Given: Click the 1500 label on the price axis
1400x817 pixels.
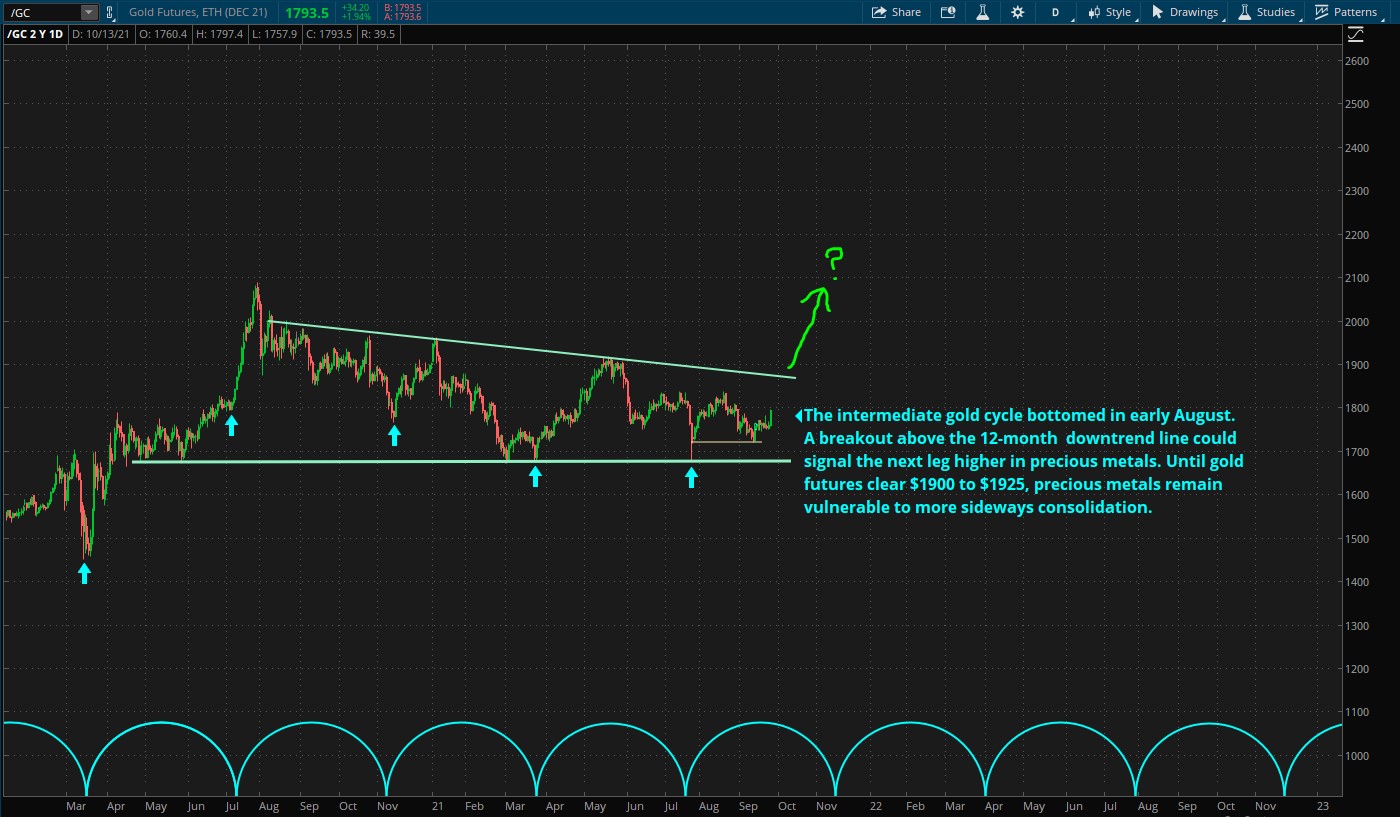Looking at the screenshot, I should pyautogui.click(x=1357, y=539).
